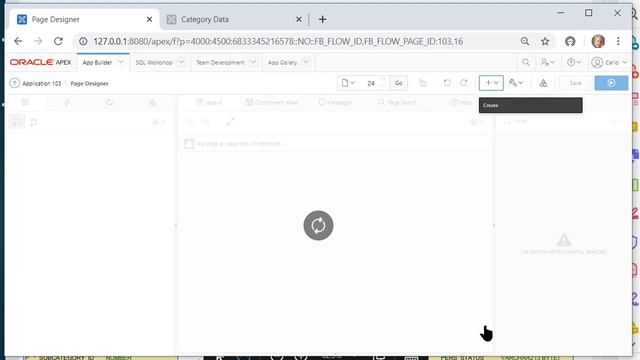Go back with the browser back arrow
The width and height of the screenshot is (640, 360).
pos(18,41)
